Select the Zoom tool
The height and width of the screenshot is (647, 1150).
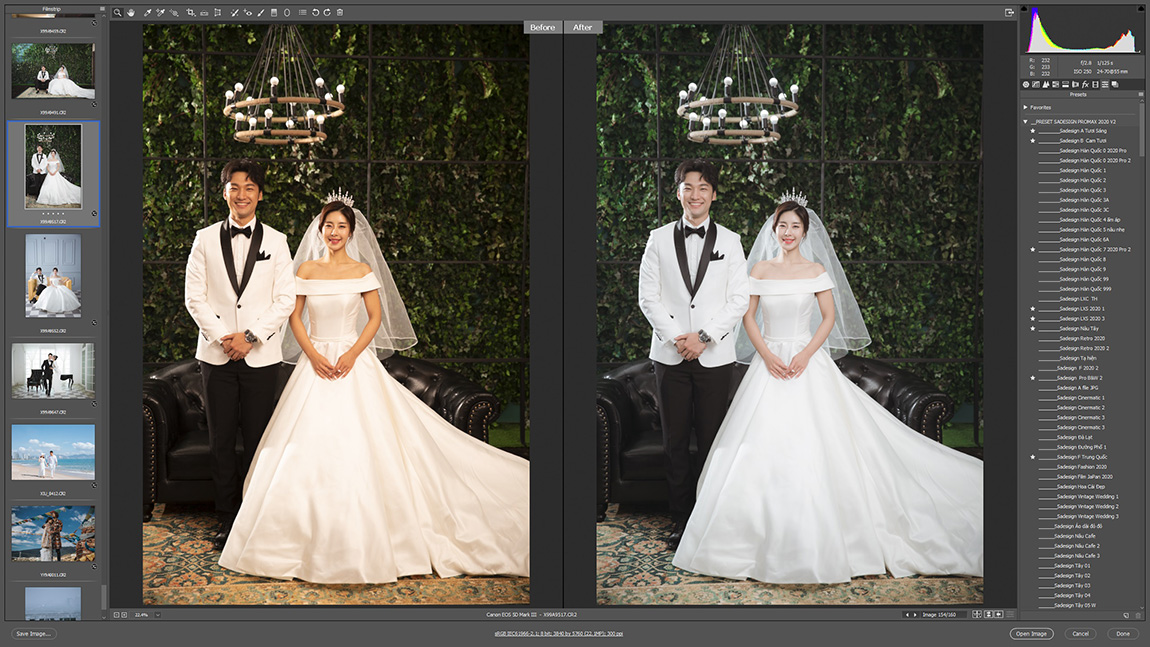click(x=117, y=12)
